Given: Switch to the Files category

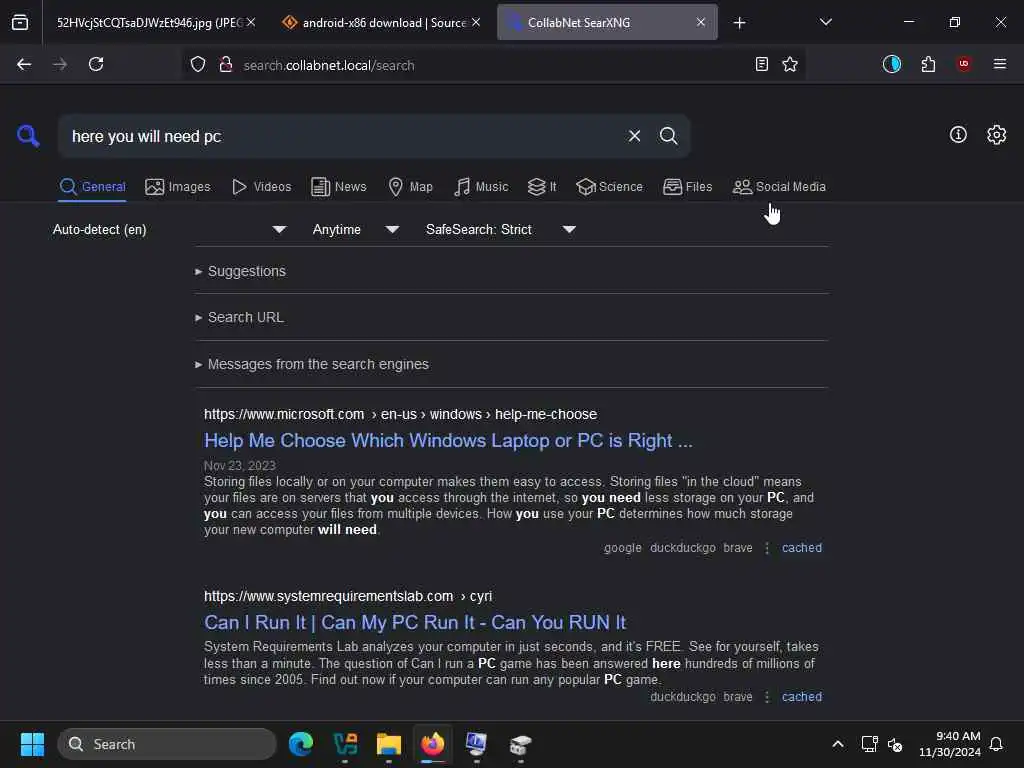Looking at the screenshot, I should pos(688,187).
